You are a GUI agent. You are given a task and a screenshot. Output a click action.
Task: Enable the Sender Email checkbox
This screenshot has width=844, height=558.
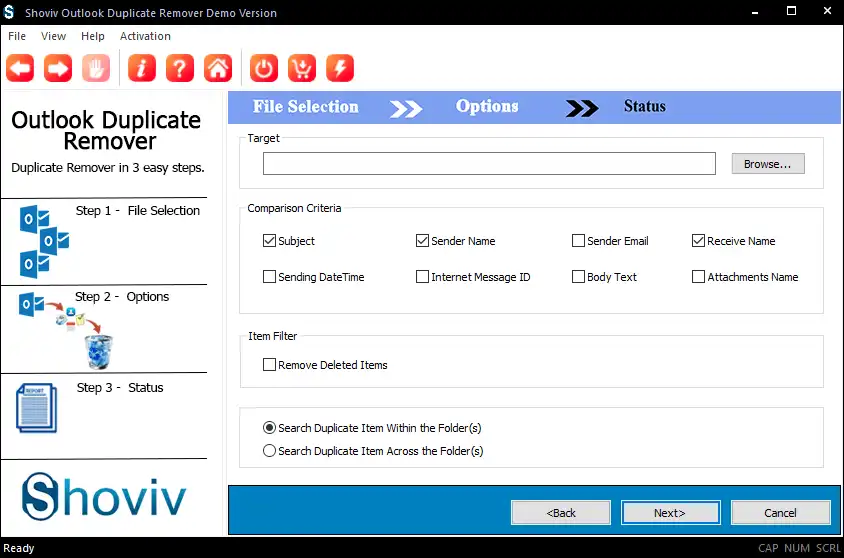[x=578, y=241]
